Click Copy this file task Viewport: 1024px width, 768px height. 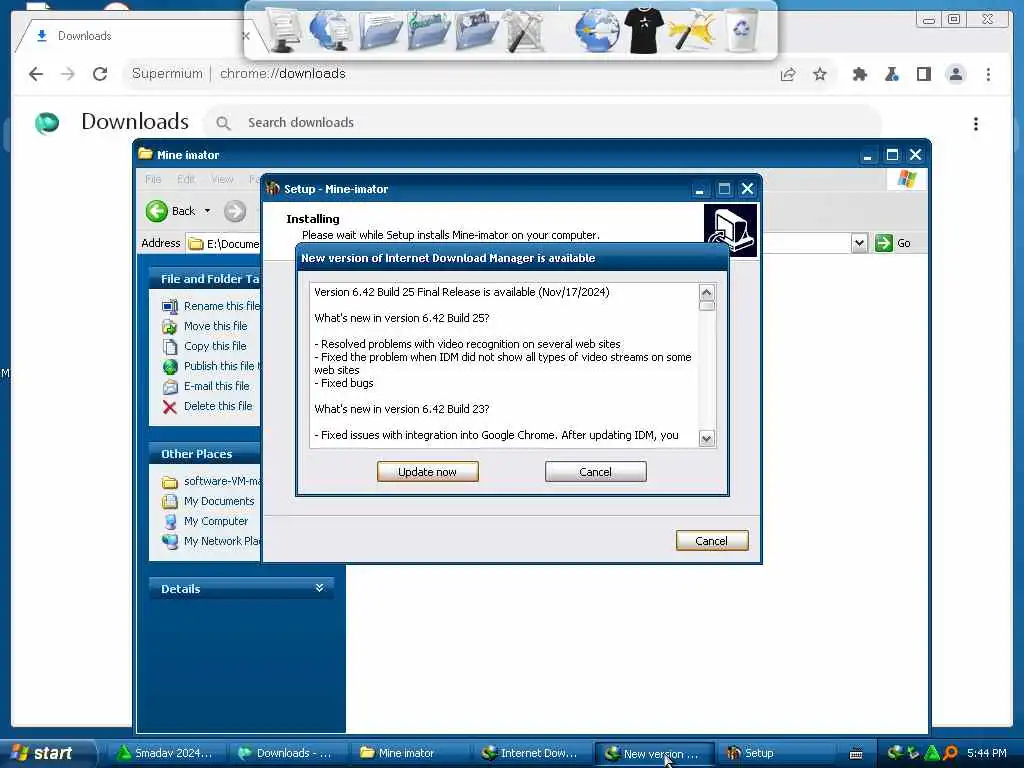(x=215, y=346)
